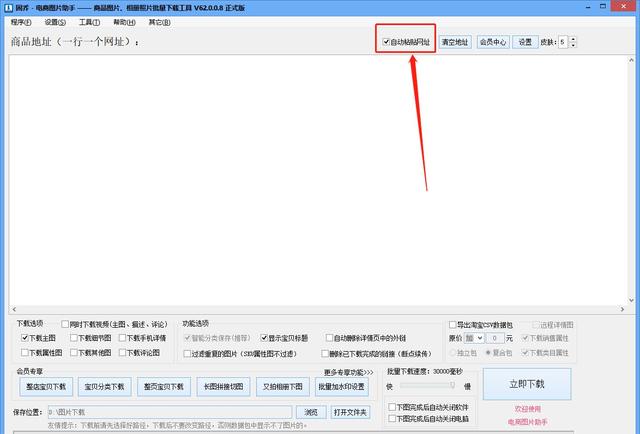The height and width of the screenshot is (434, 640).
Task: Uncheck 下载主图 checkbox
Action: 26,338
